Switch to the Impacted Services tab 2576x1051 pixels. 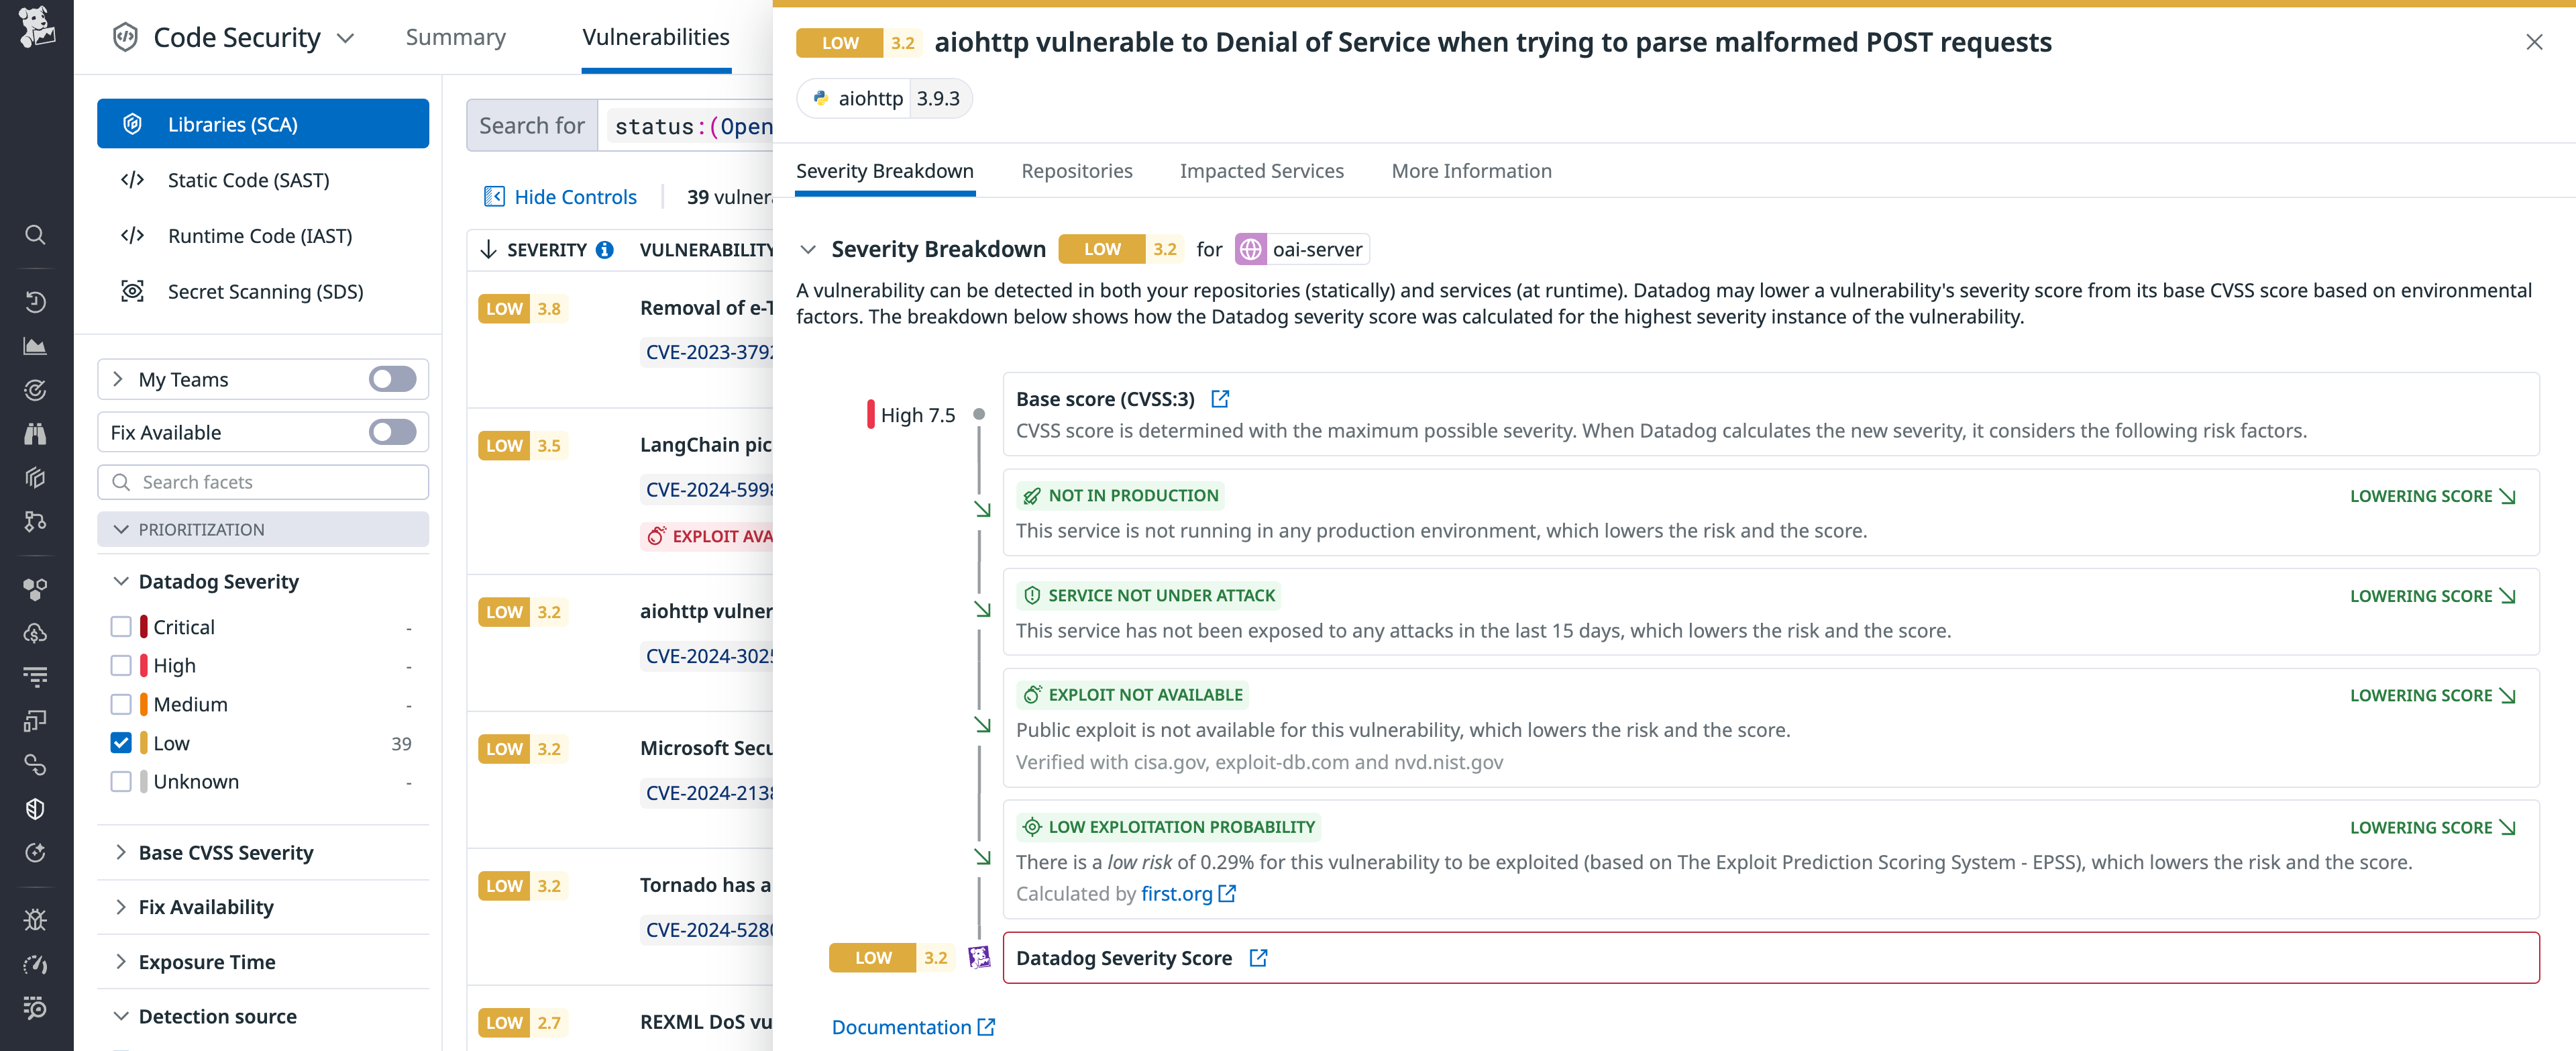click(1261, 170)
